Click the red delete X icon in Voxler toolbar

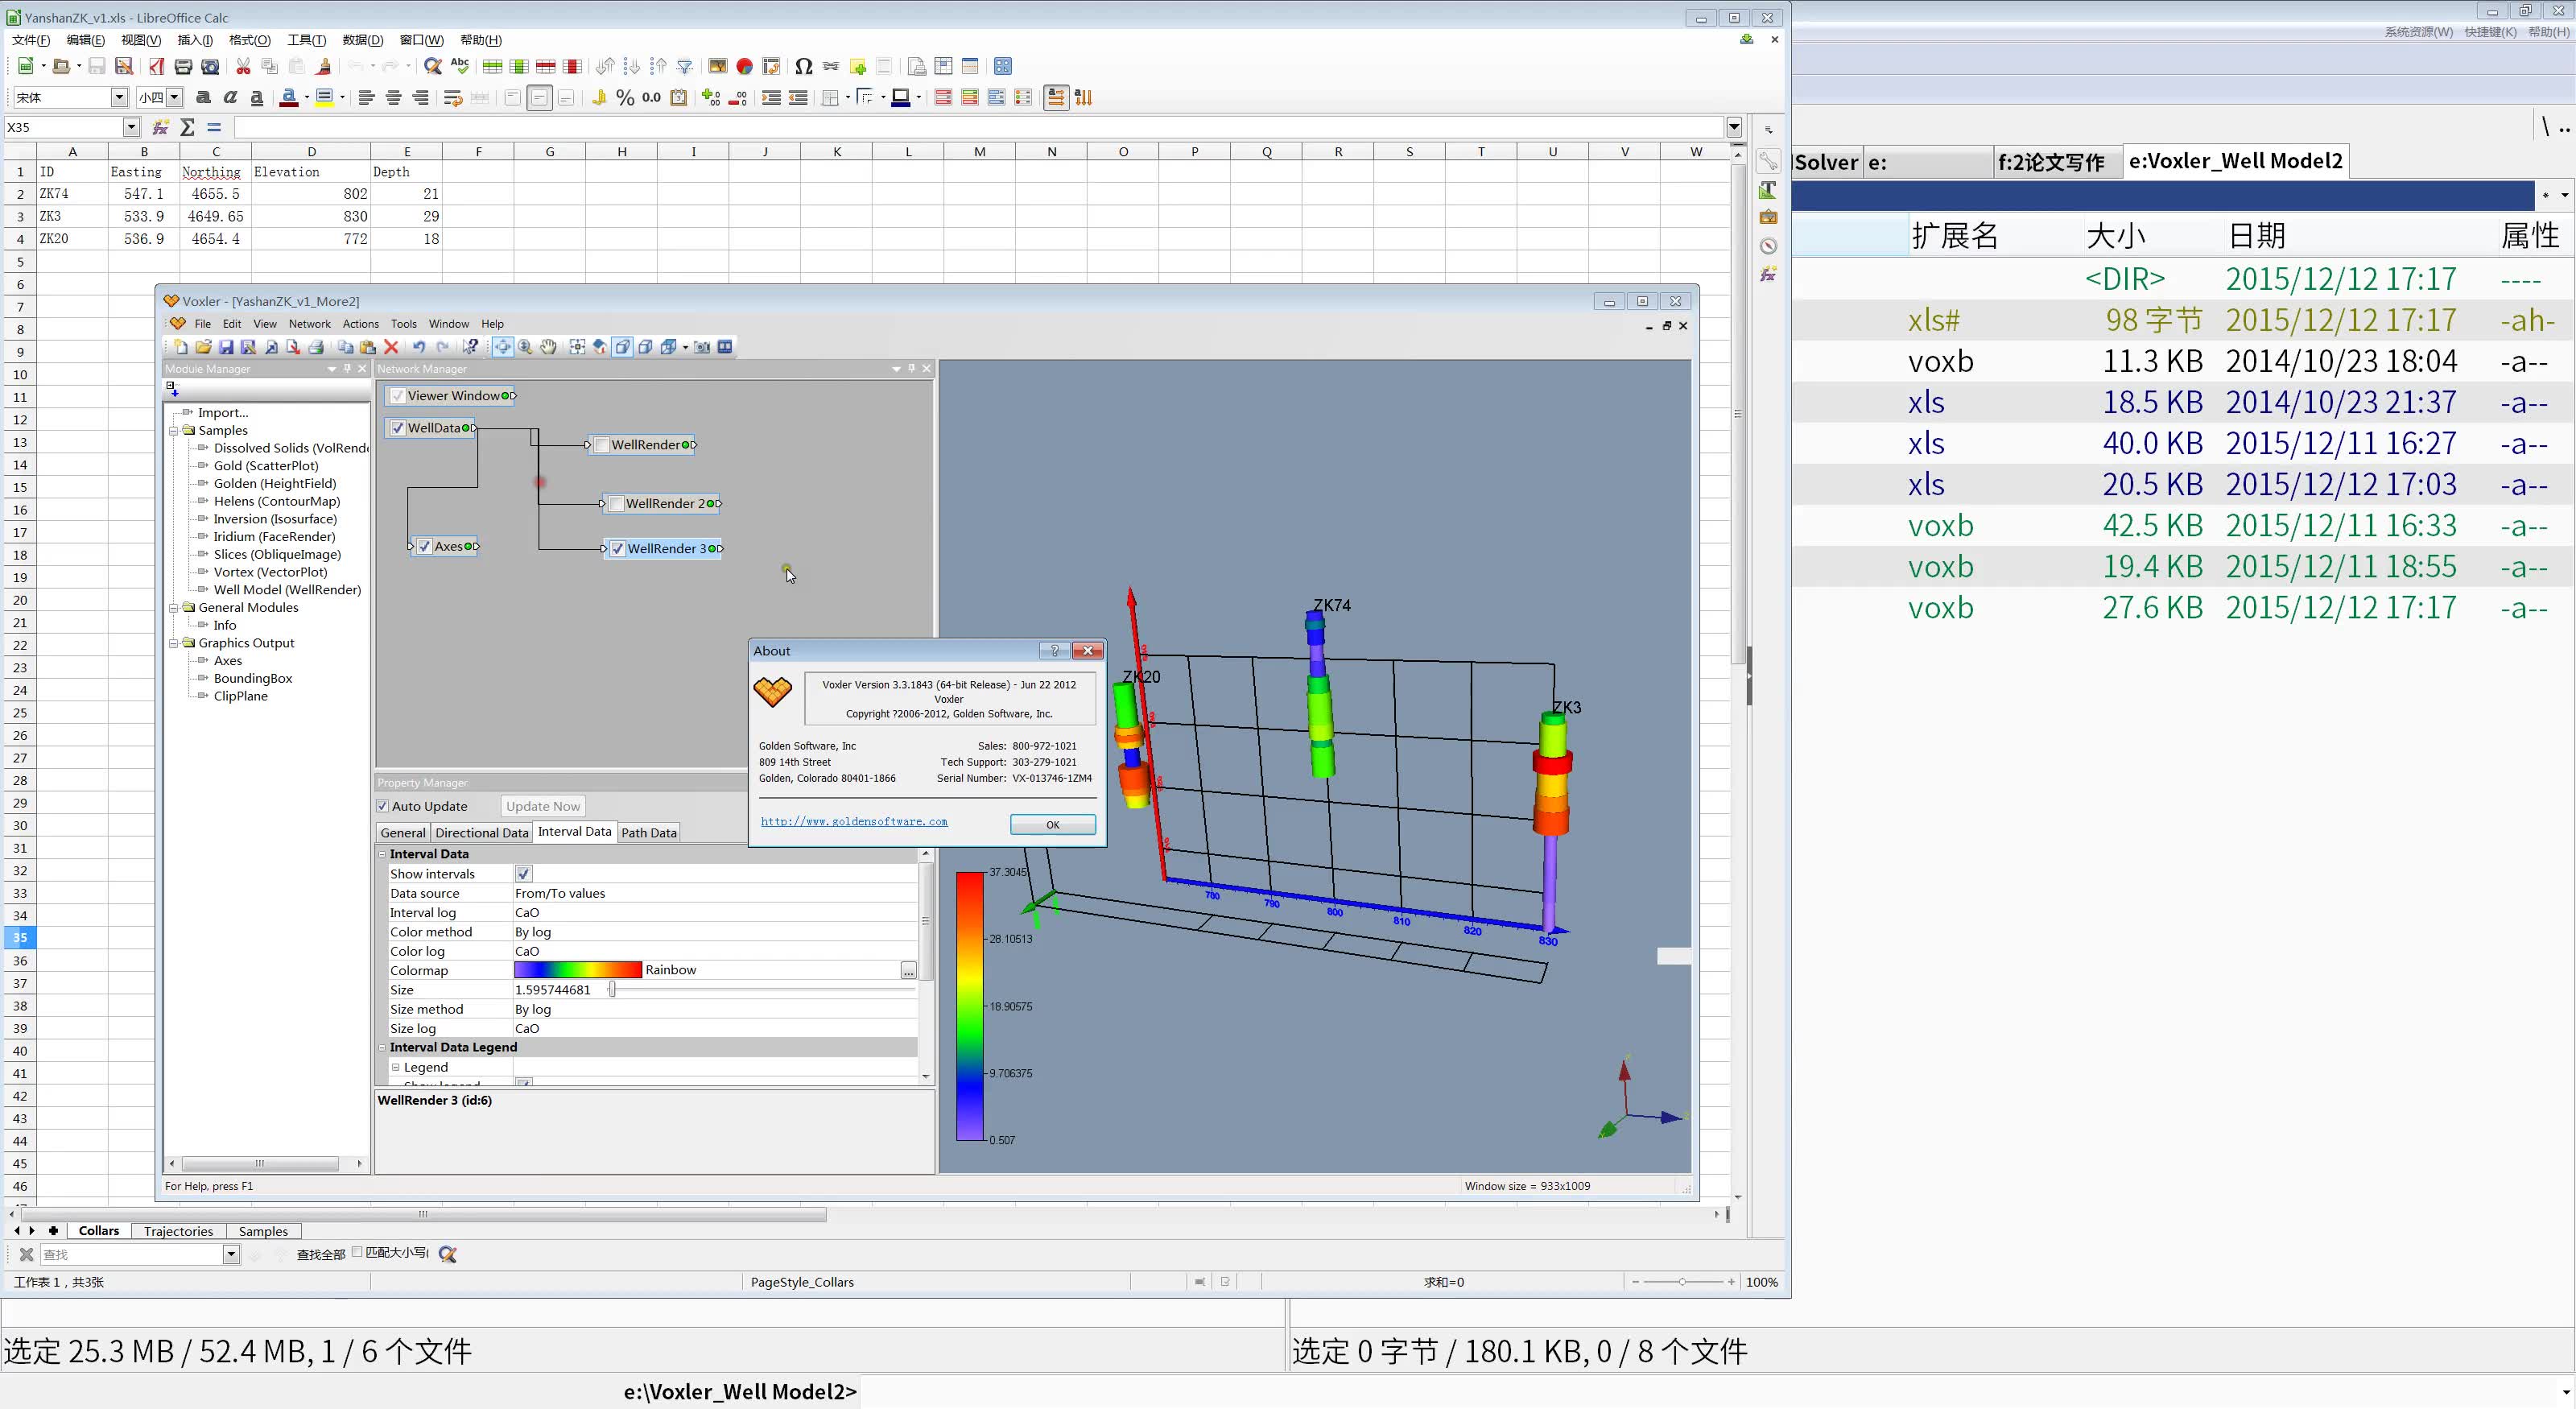(x=391, y=347)
